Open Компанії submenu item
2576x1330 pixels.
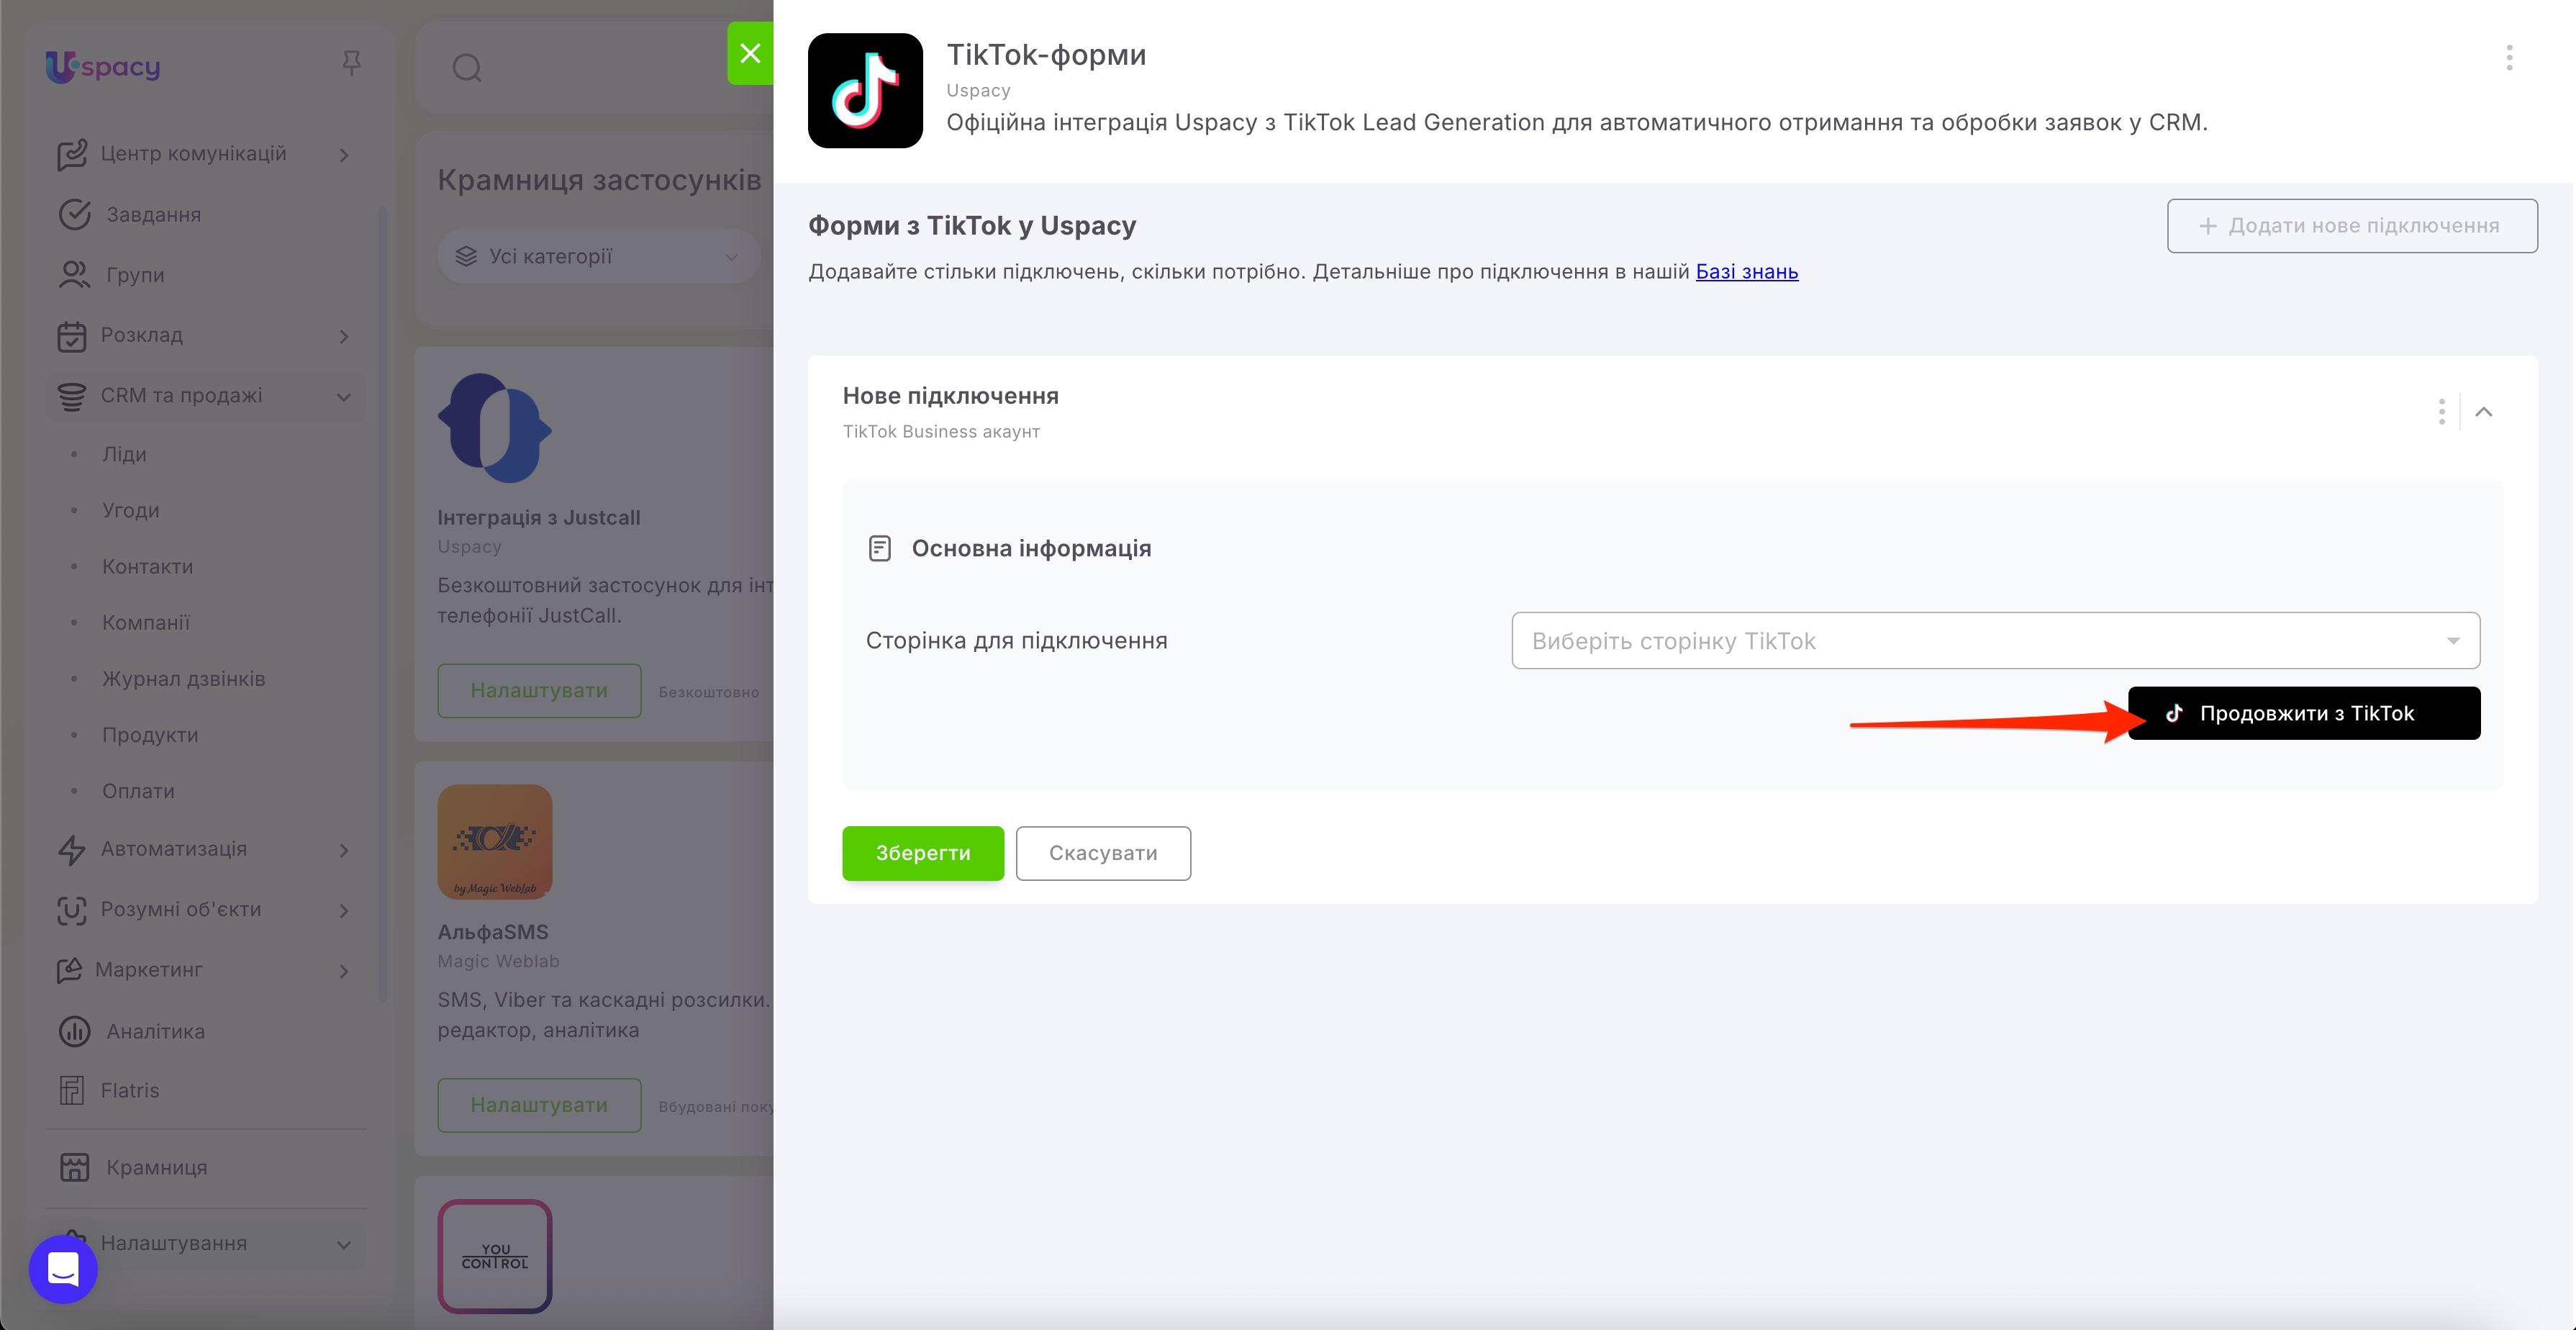(146, 622)
